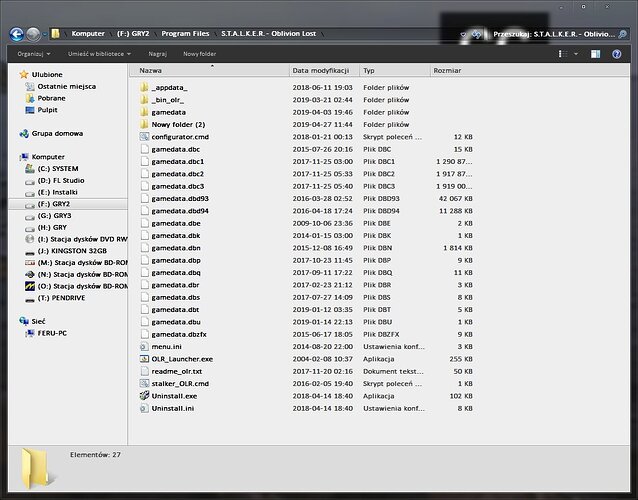Click the change view icon
Screen dimensions: 638x500
[x=563, y=54]
